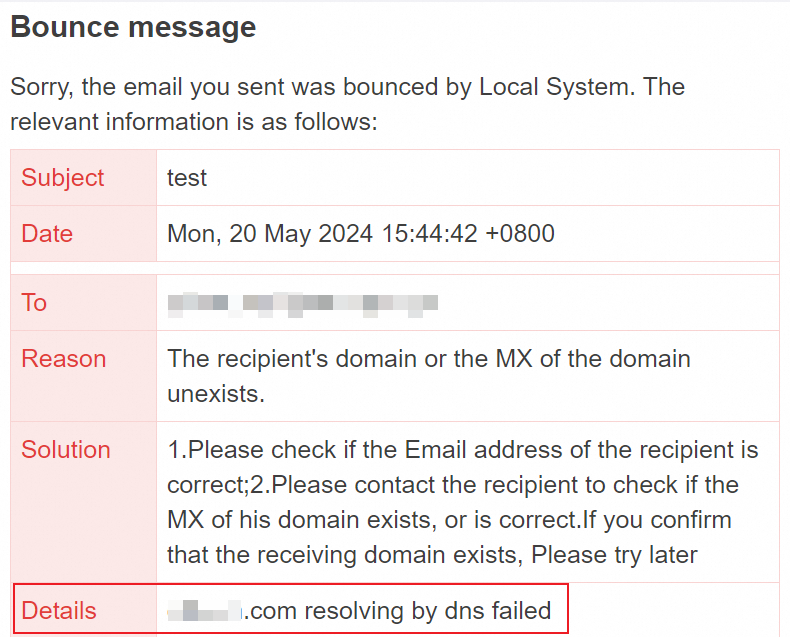Select the Reason label cell
The width and height of the screenshot is (790, 637).
tap(84, 376)
